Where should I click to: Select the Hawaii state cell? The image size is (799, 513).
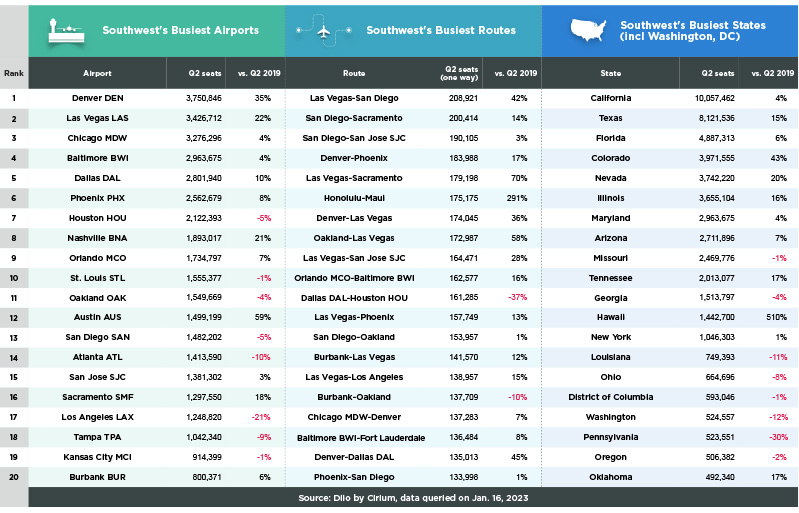point(610,317)
